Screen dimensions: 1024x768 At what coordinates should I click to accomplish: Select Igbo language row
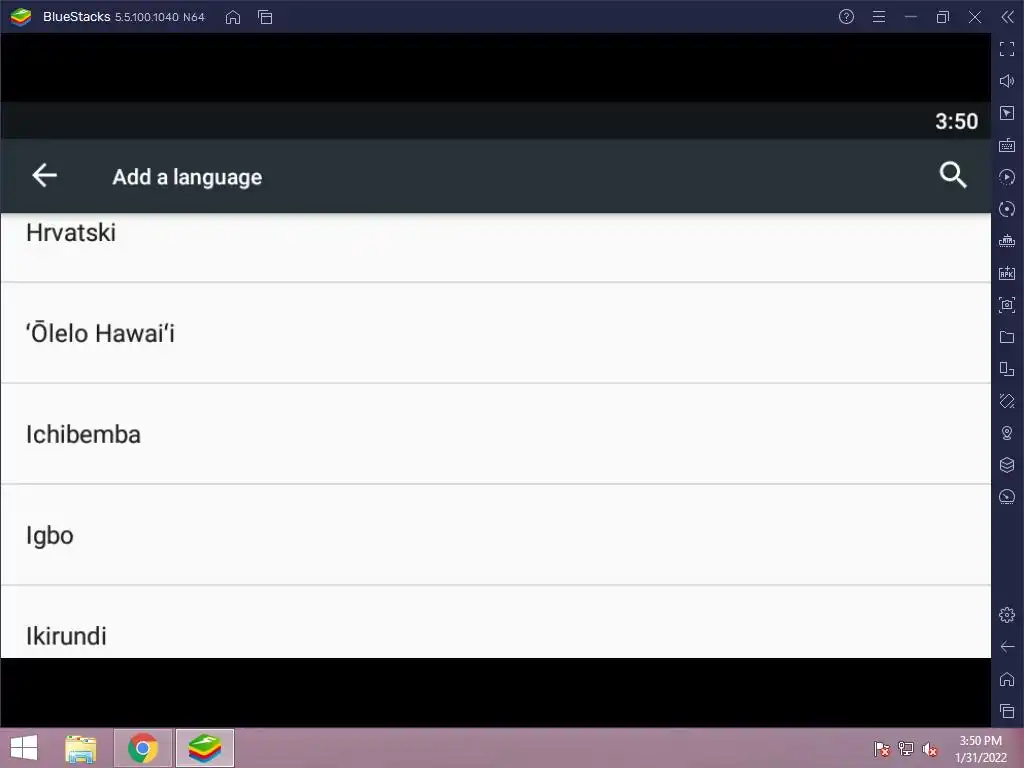496,535
